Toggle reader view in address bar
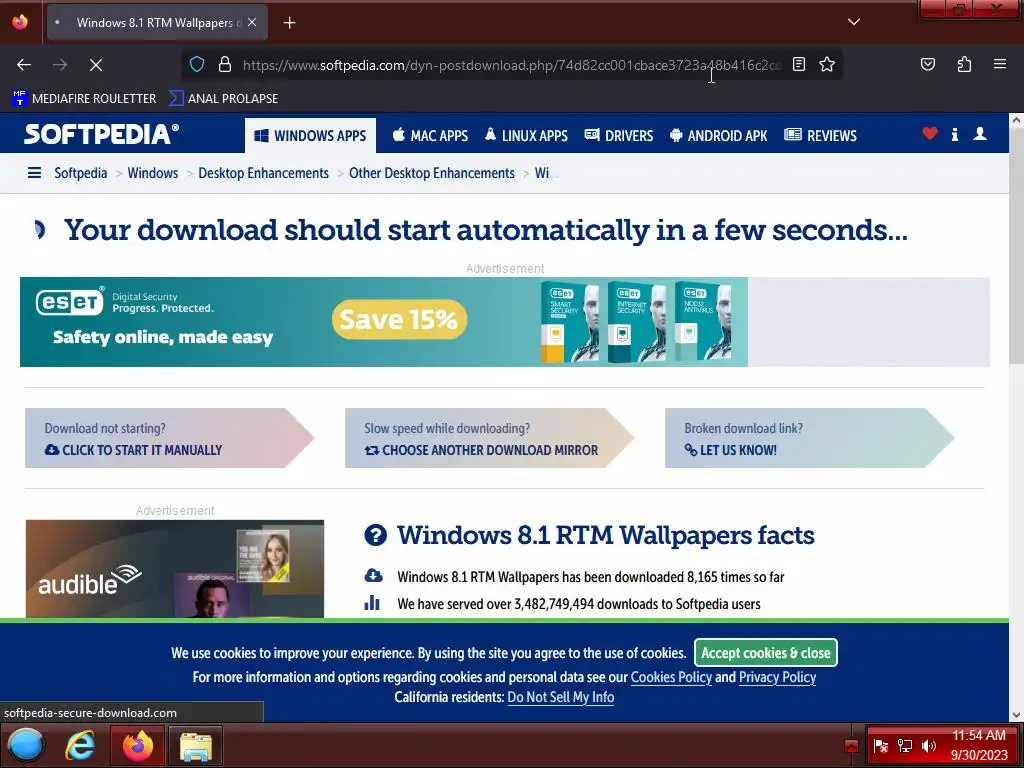 pyautogui.click(x=799, y=64)
